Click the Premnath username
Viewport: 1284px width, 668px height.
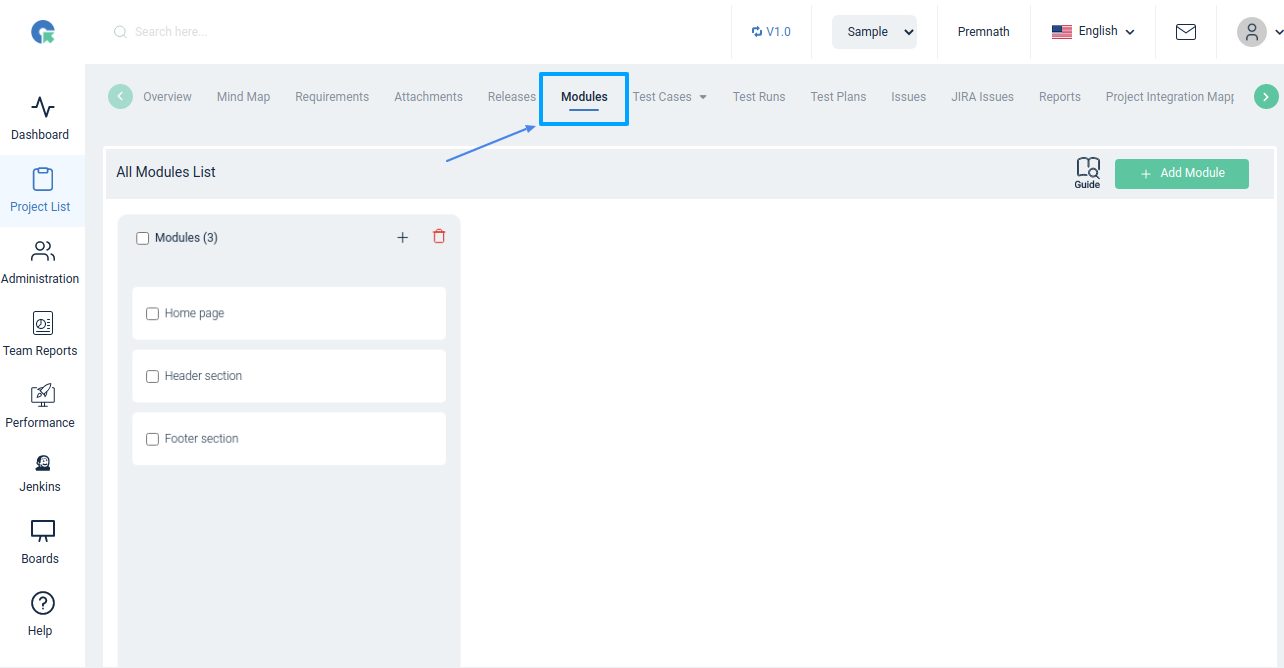coord(983,32)
